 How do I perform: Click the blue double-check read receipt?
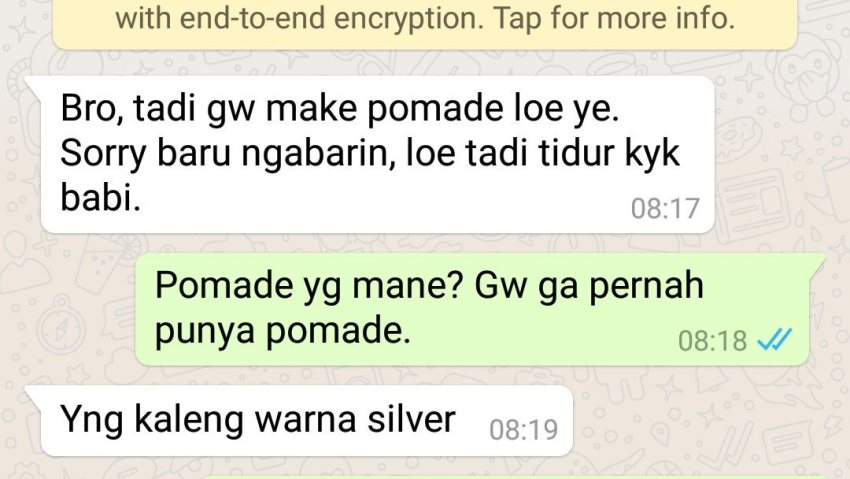774,339
